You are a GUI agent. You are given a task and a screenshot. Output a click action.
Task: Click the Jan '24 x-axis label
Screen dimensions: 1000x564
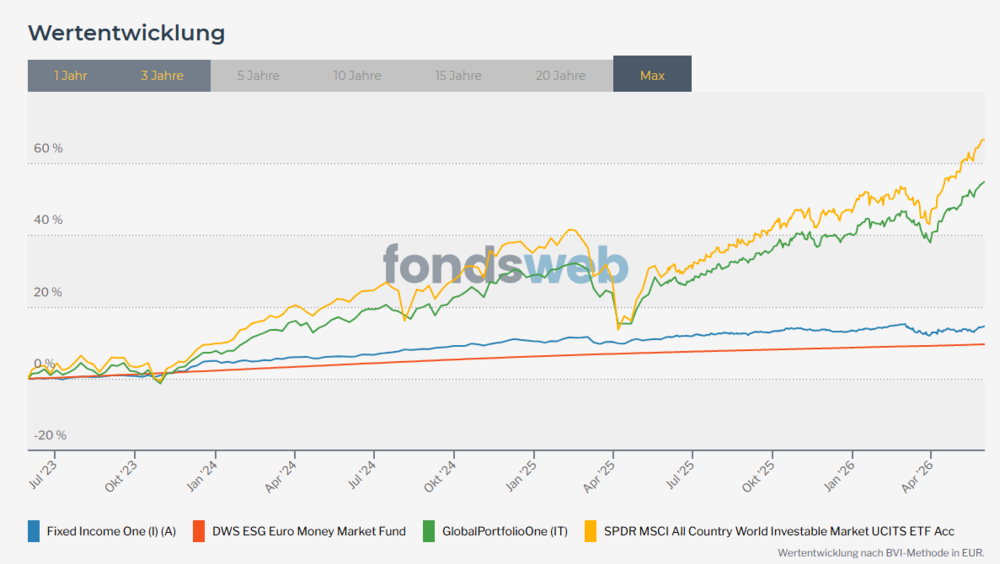[202, 476]
